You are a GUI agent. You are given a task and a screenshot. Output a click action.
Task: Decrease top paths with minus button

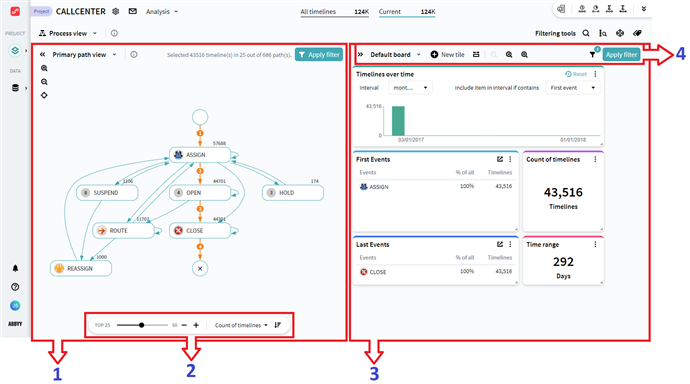tap(184, 325)
